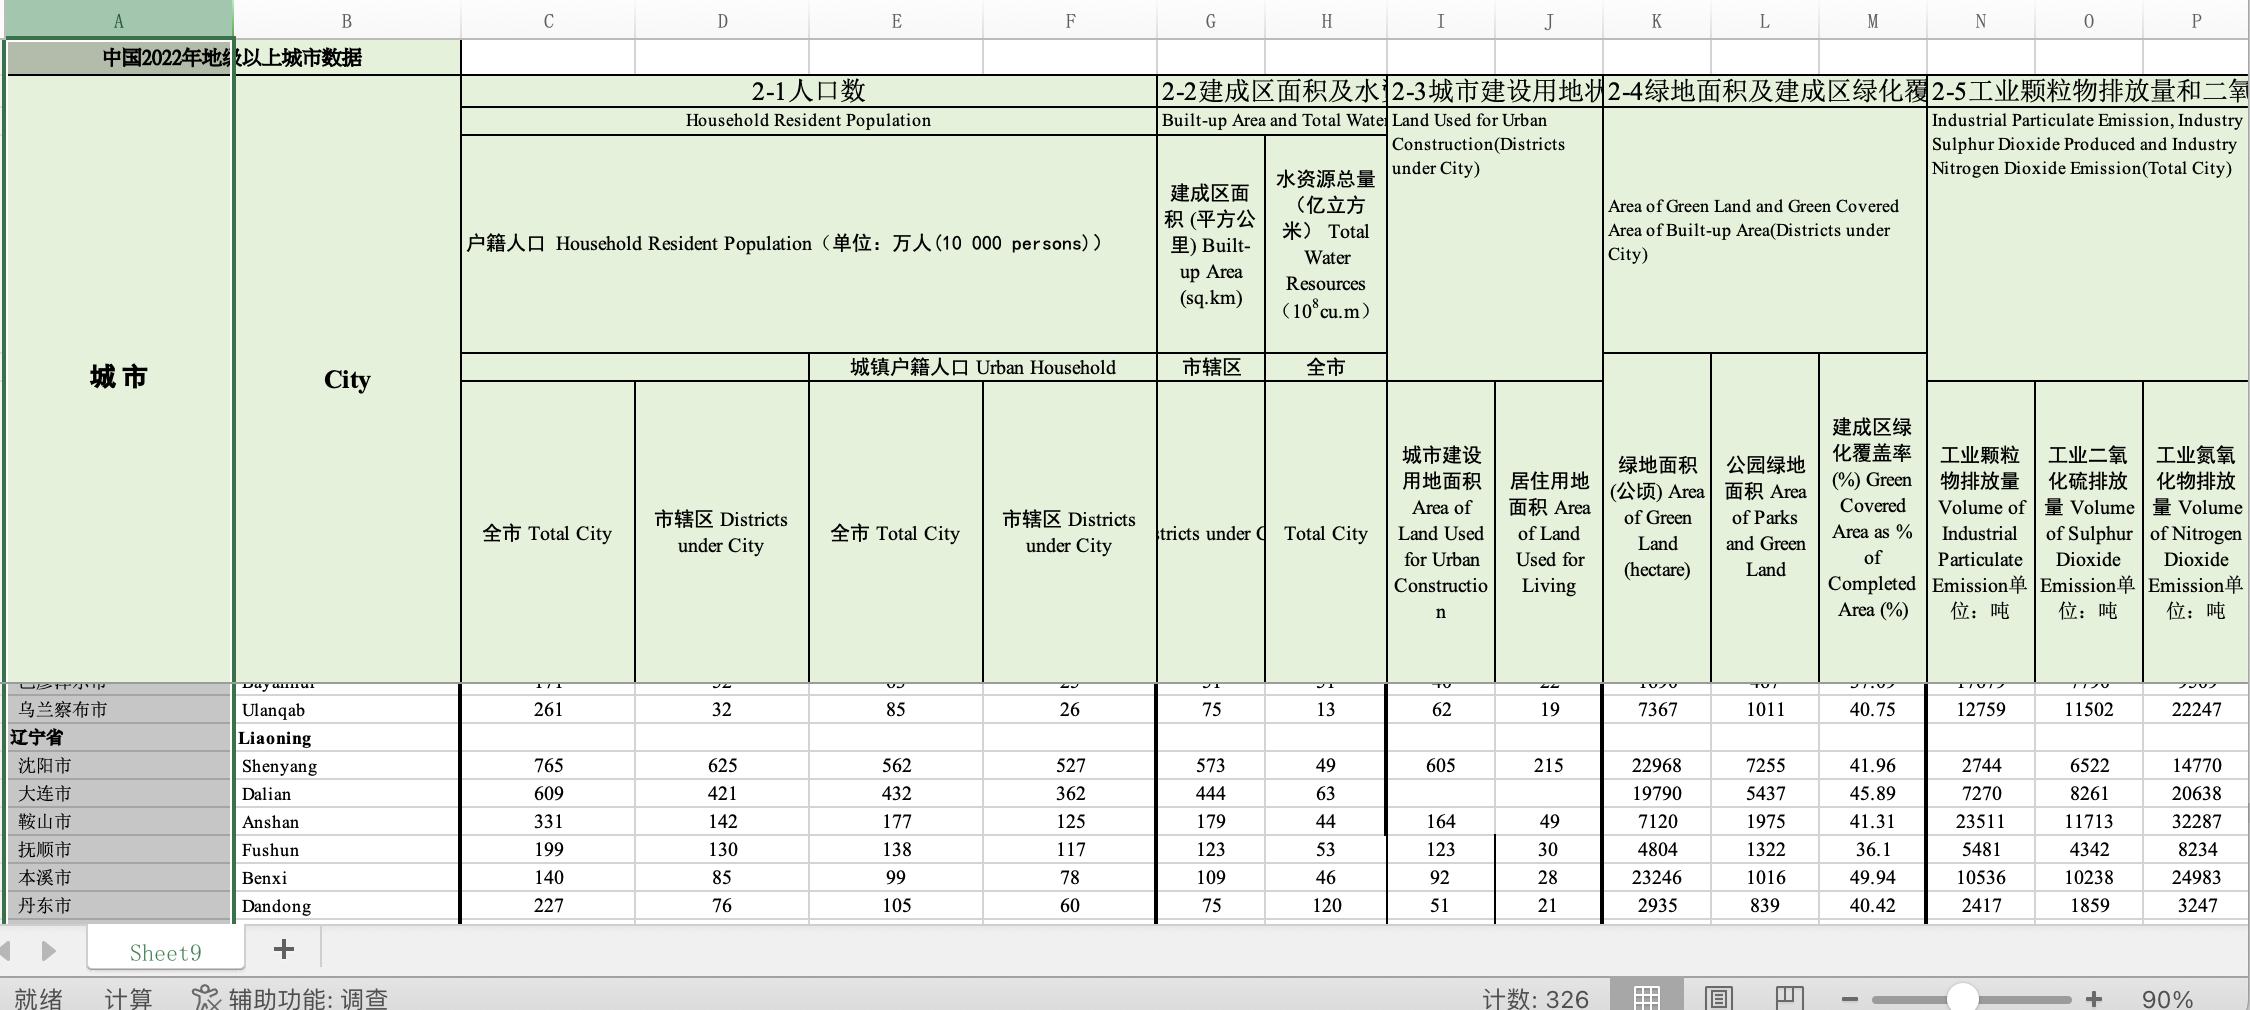The width and height of the screenshot is (2250, 1010).
Task: Click Household Resident Population subtitle cell
Action: 808,120
